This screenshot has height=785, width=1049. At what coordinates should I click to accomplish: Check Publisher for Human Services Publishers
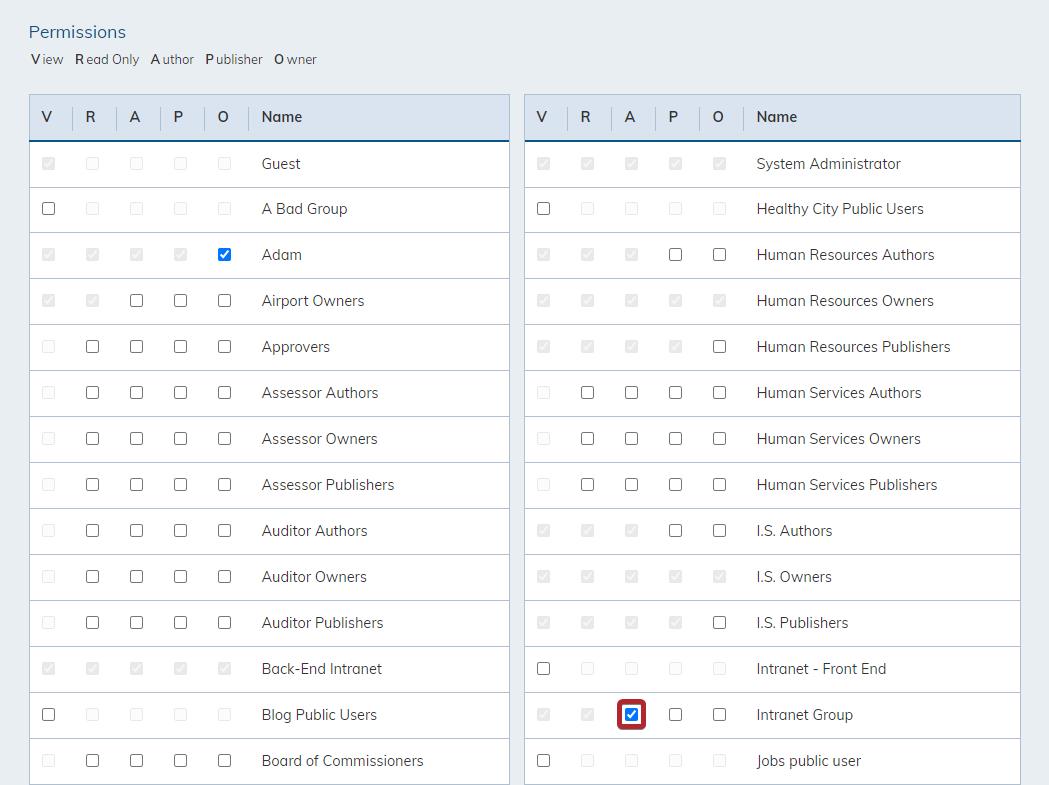tap(676, 485)
